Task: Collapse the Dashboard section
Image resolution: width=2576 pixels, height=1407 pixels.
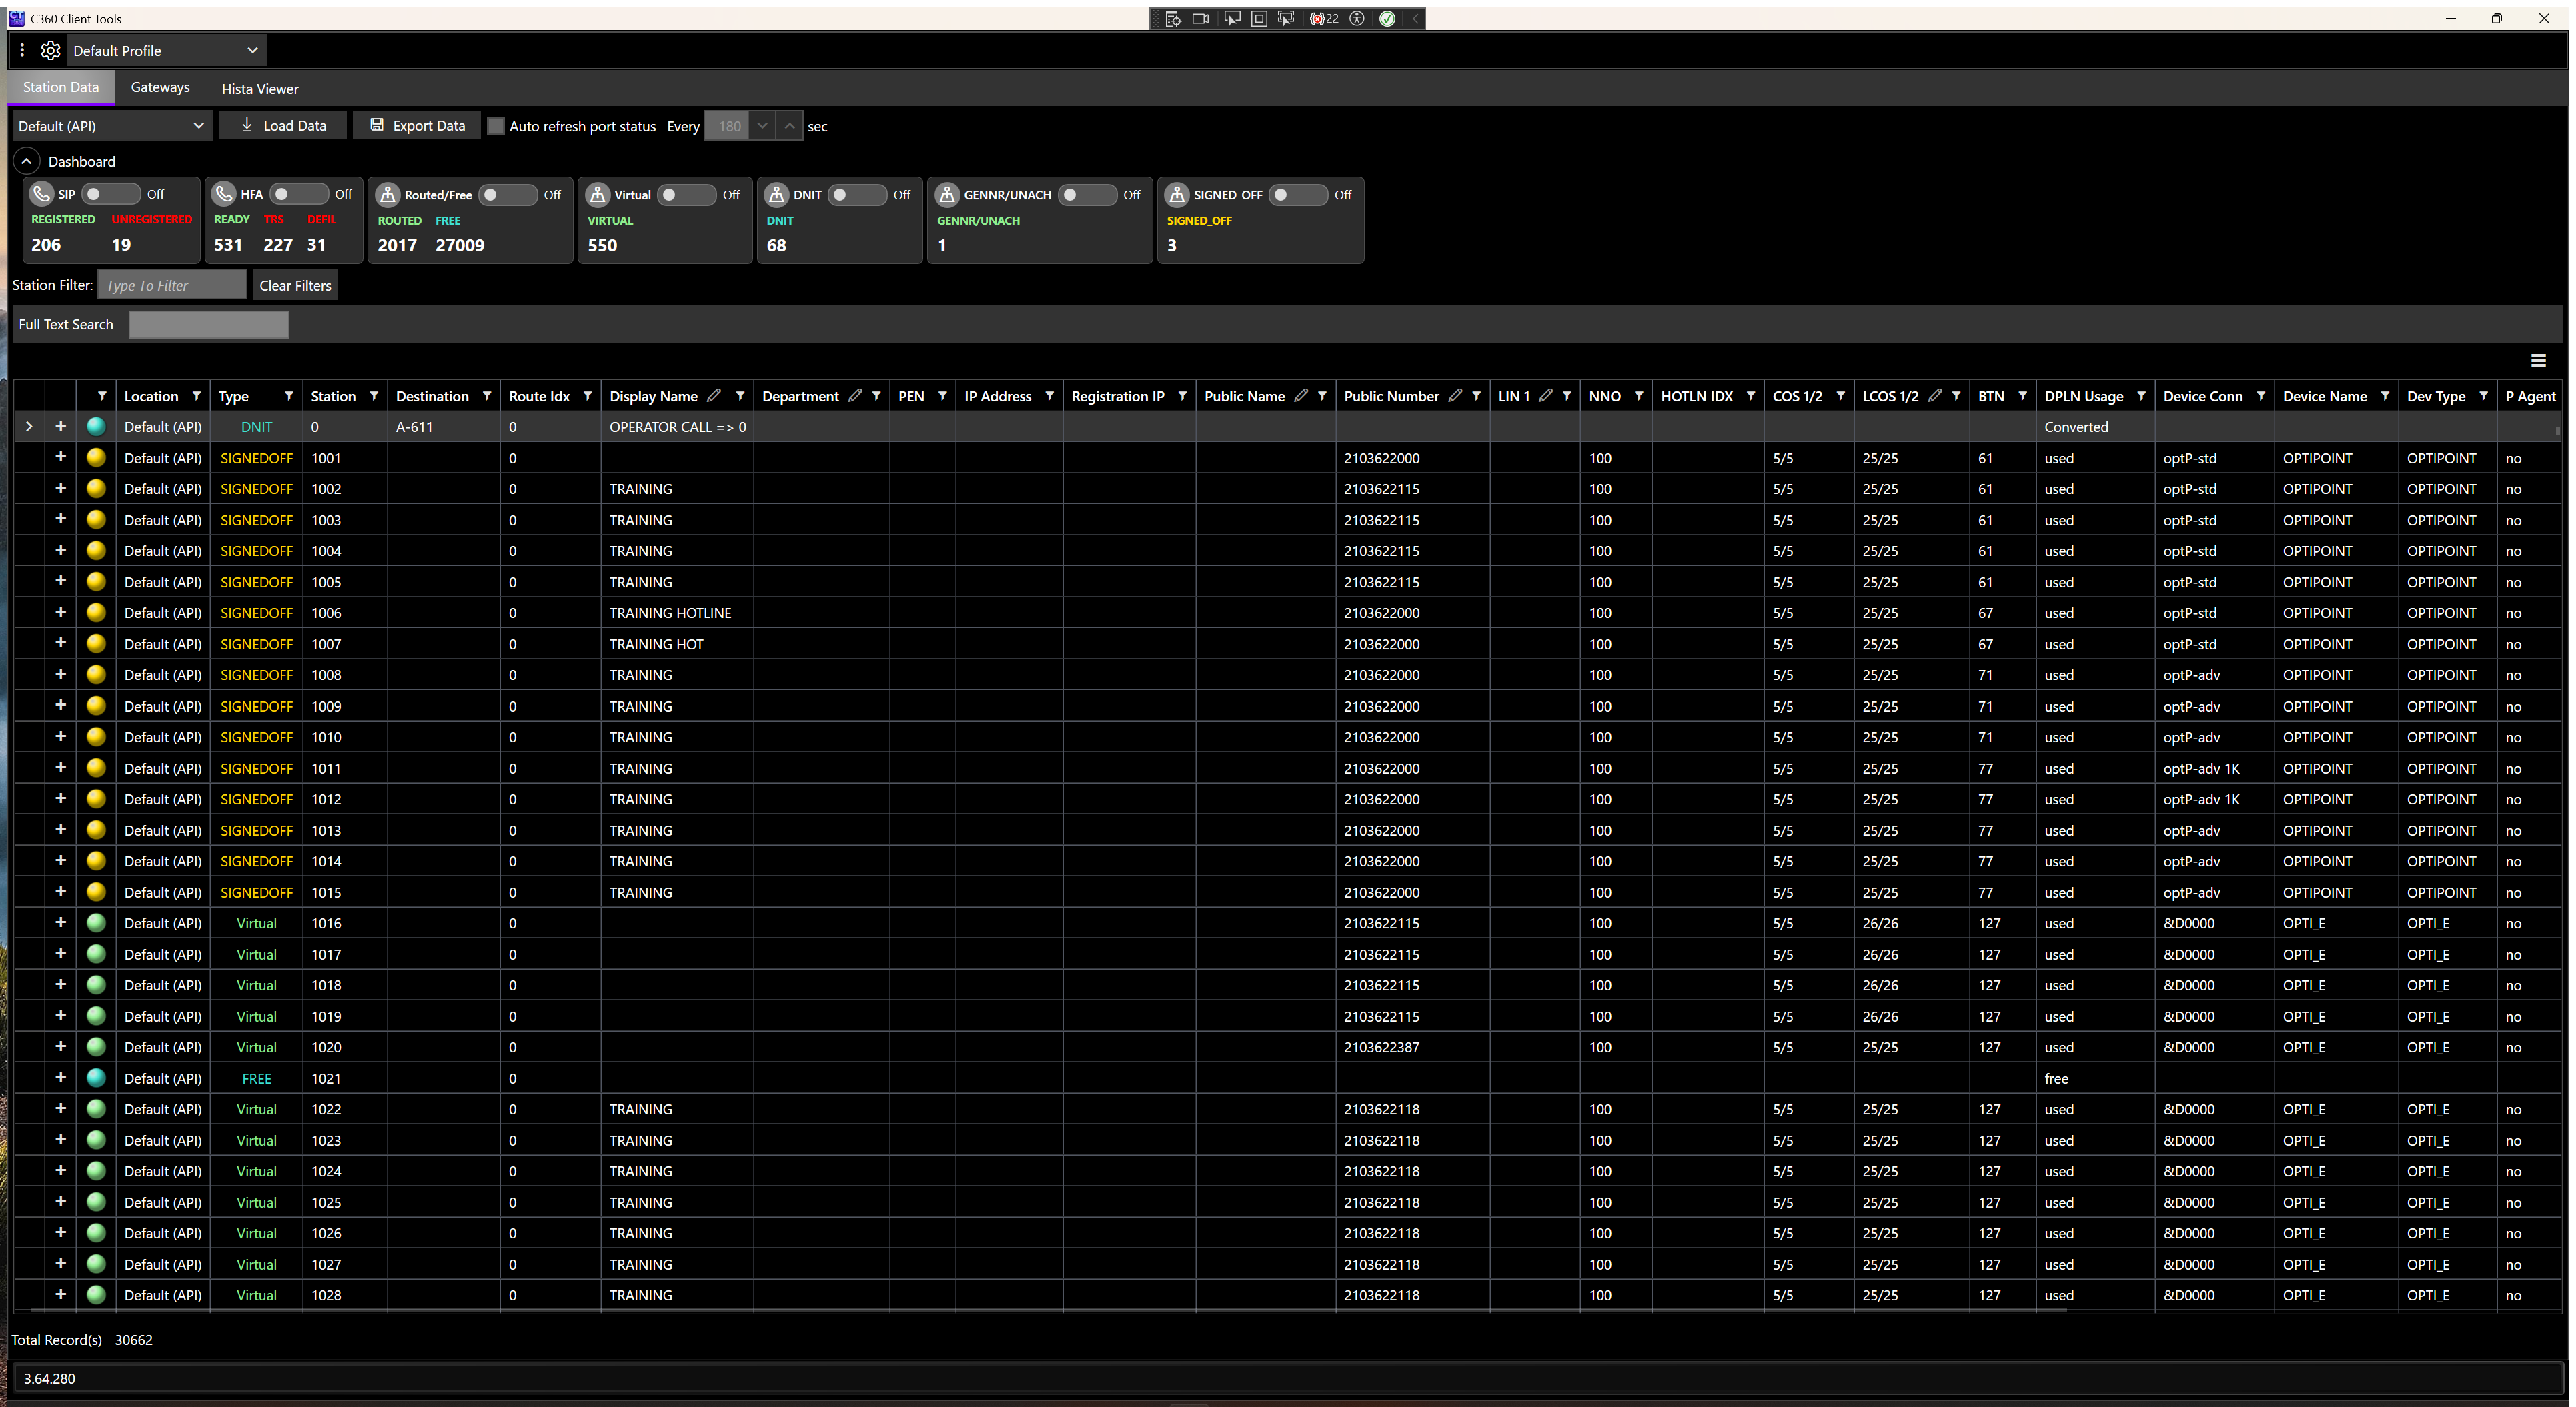Action: (x=27, y=161)
